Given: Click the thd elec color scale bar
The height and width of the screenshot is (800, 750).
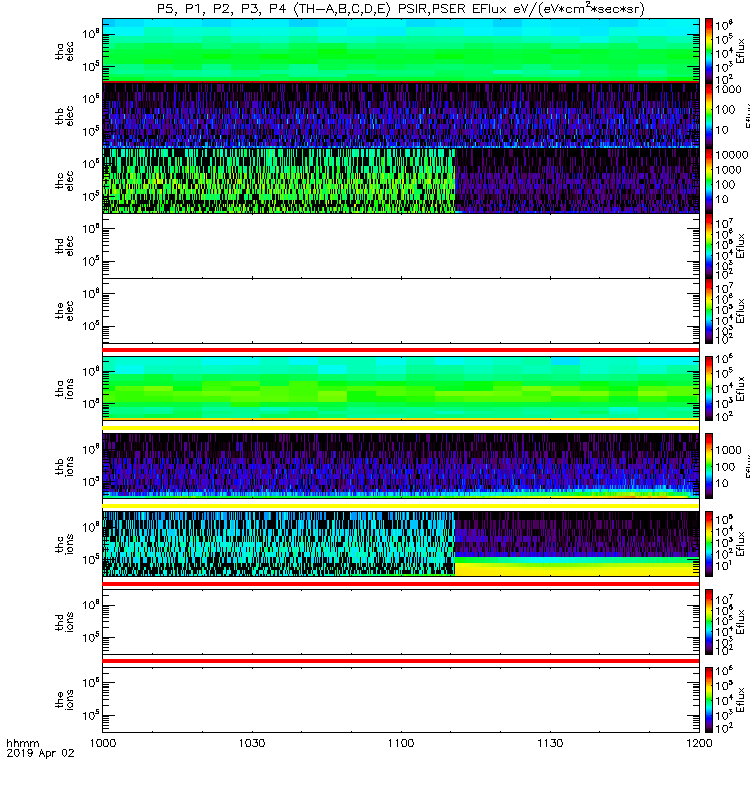Looking at the screenshot, I should [709, 245].
